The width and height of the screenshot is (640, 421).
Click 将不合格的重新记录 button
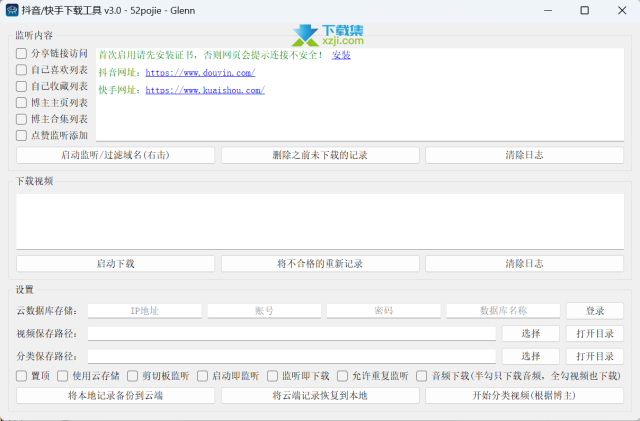pos(320,264)
